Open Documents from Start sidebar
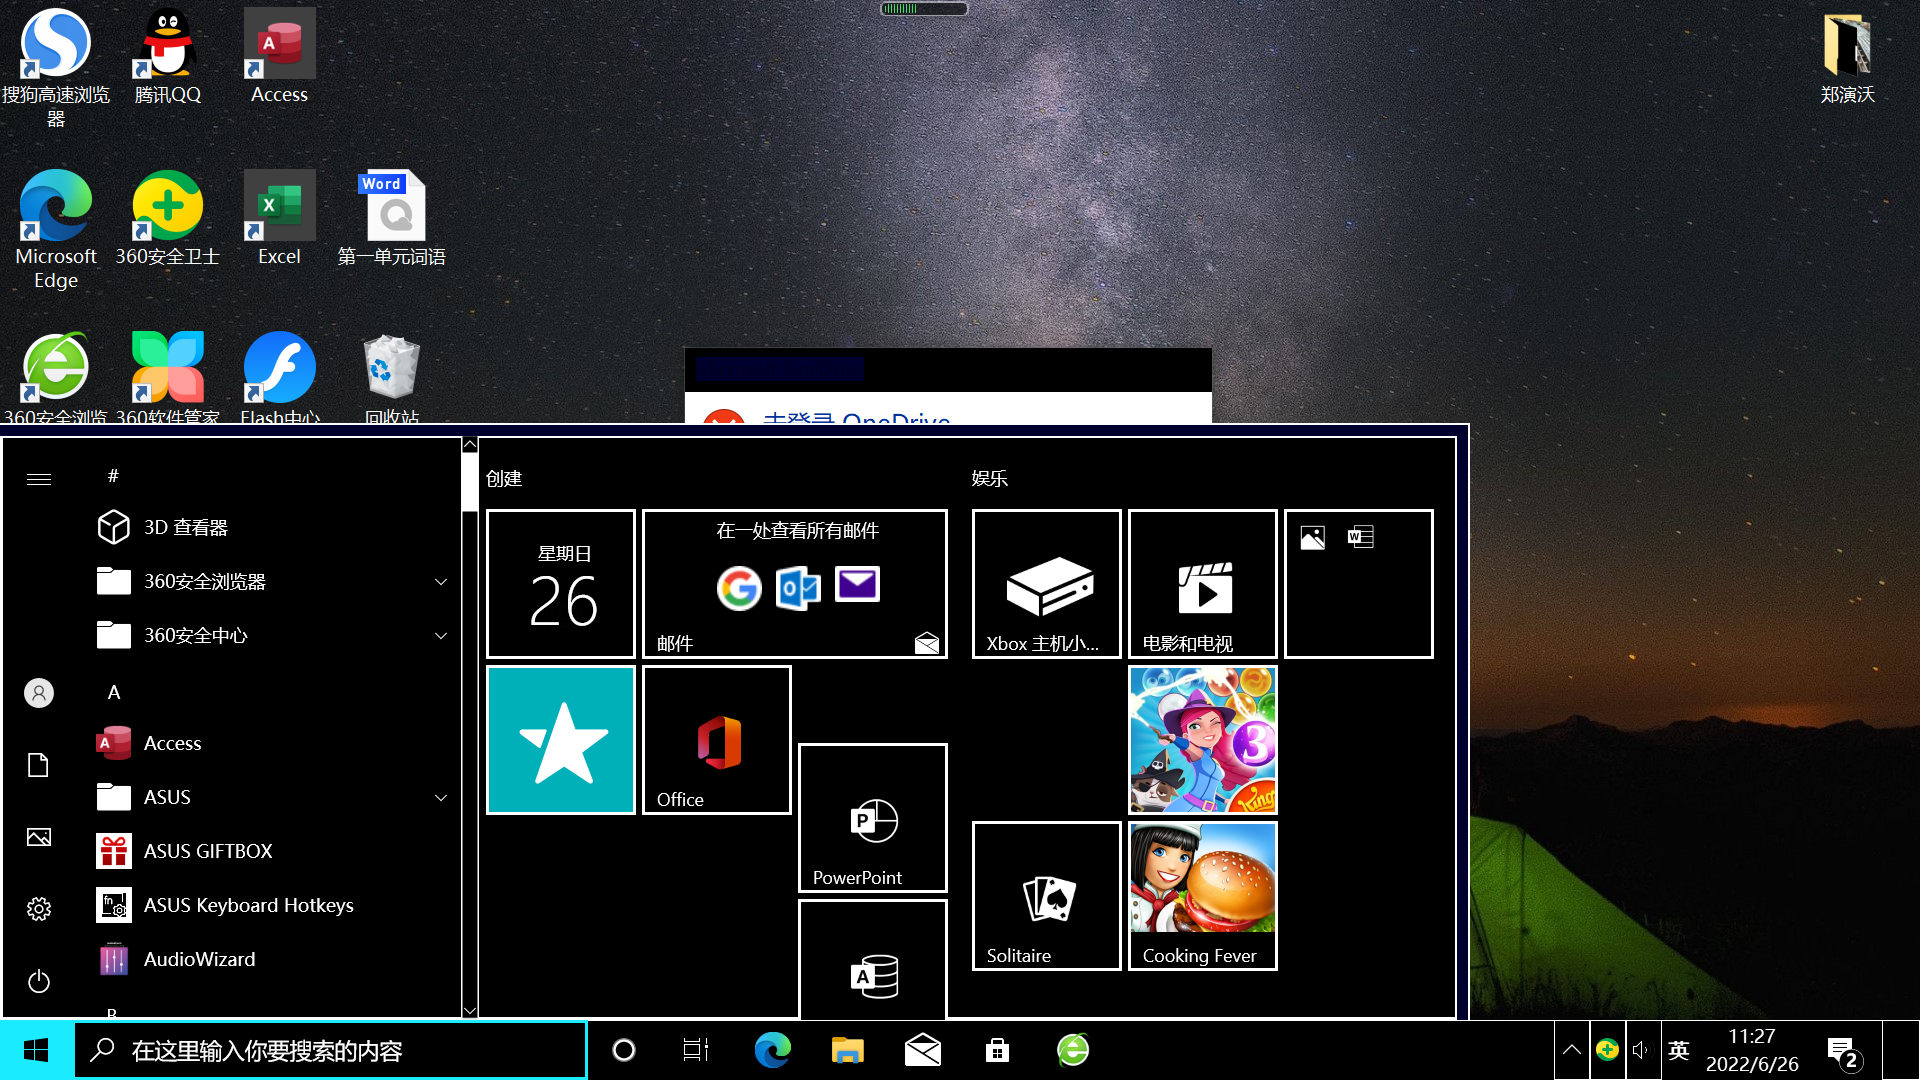Viewport: 1920px width, 1080px height. point(39,765)
